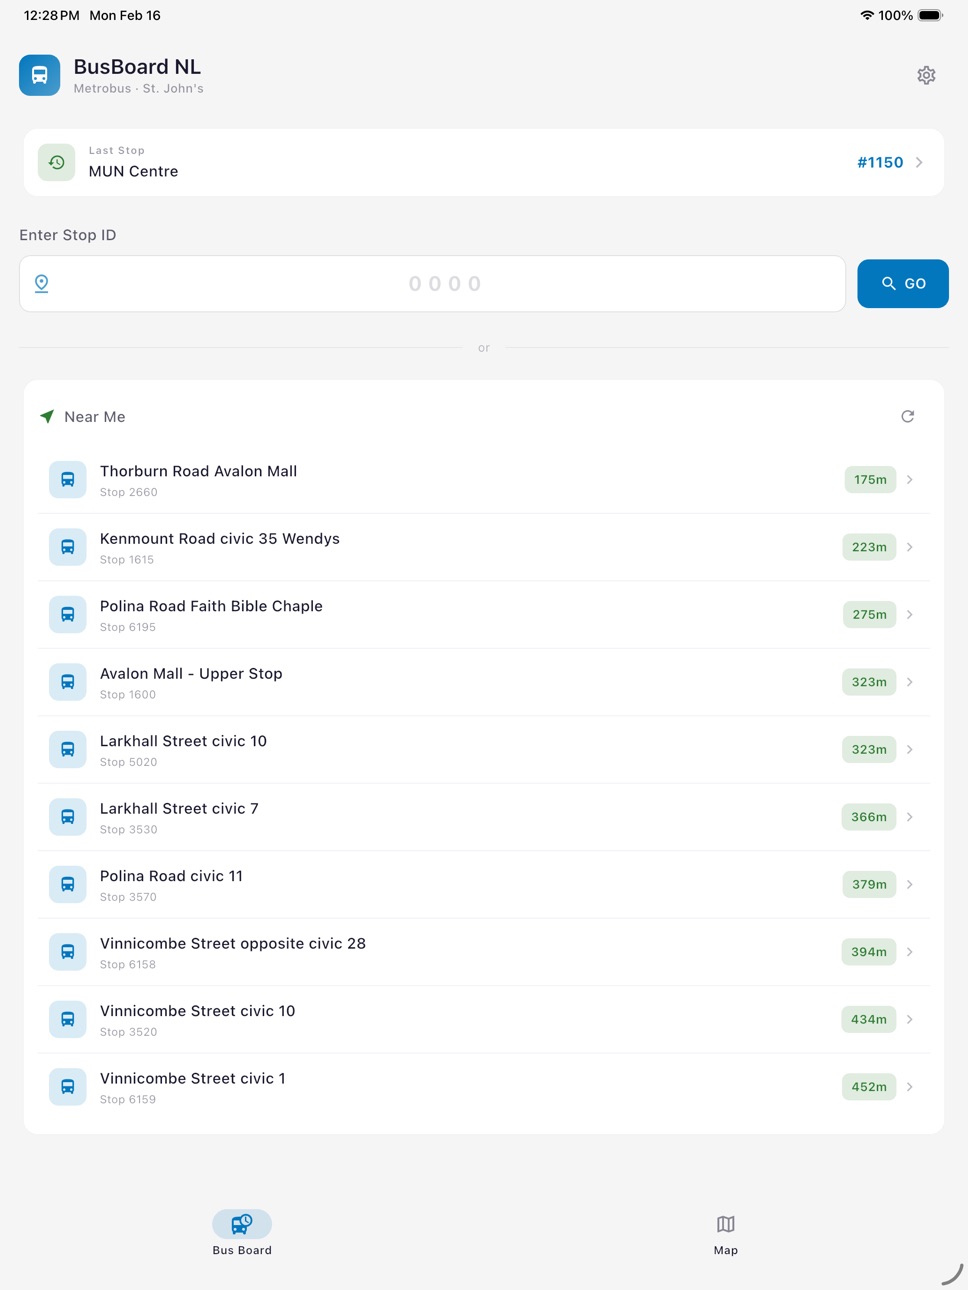Image resolution: width=968 pixels, height=1290 pixels.
Task: Select the Bus Board tab
Action: coord(242,1234)
